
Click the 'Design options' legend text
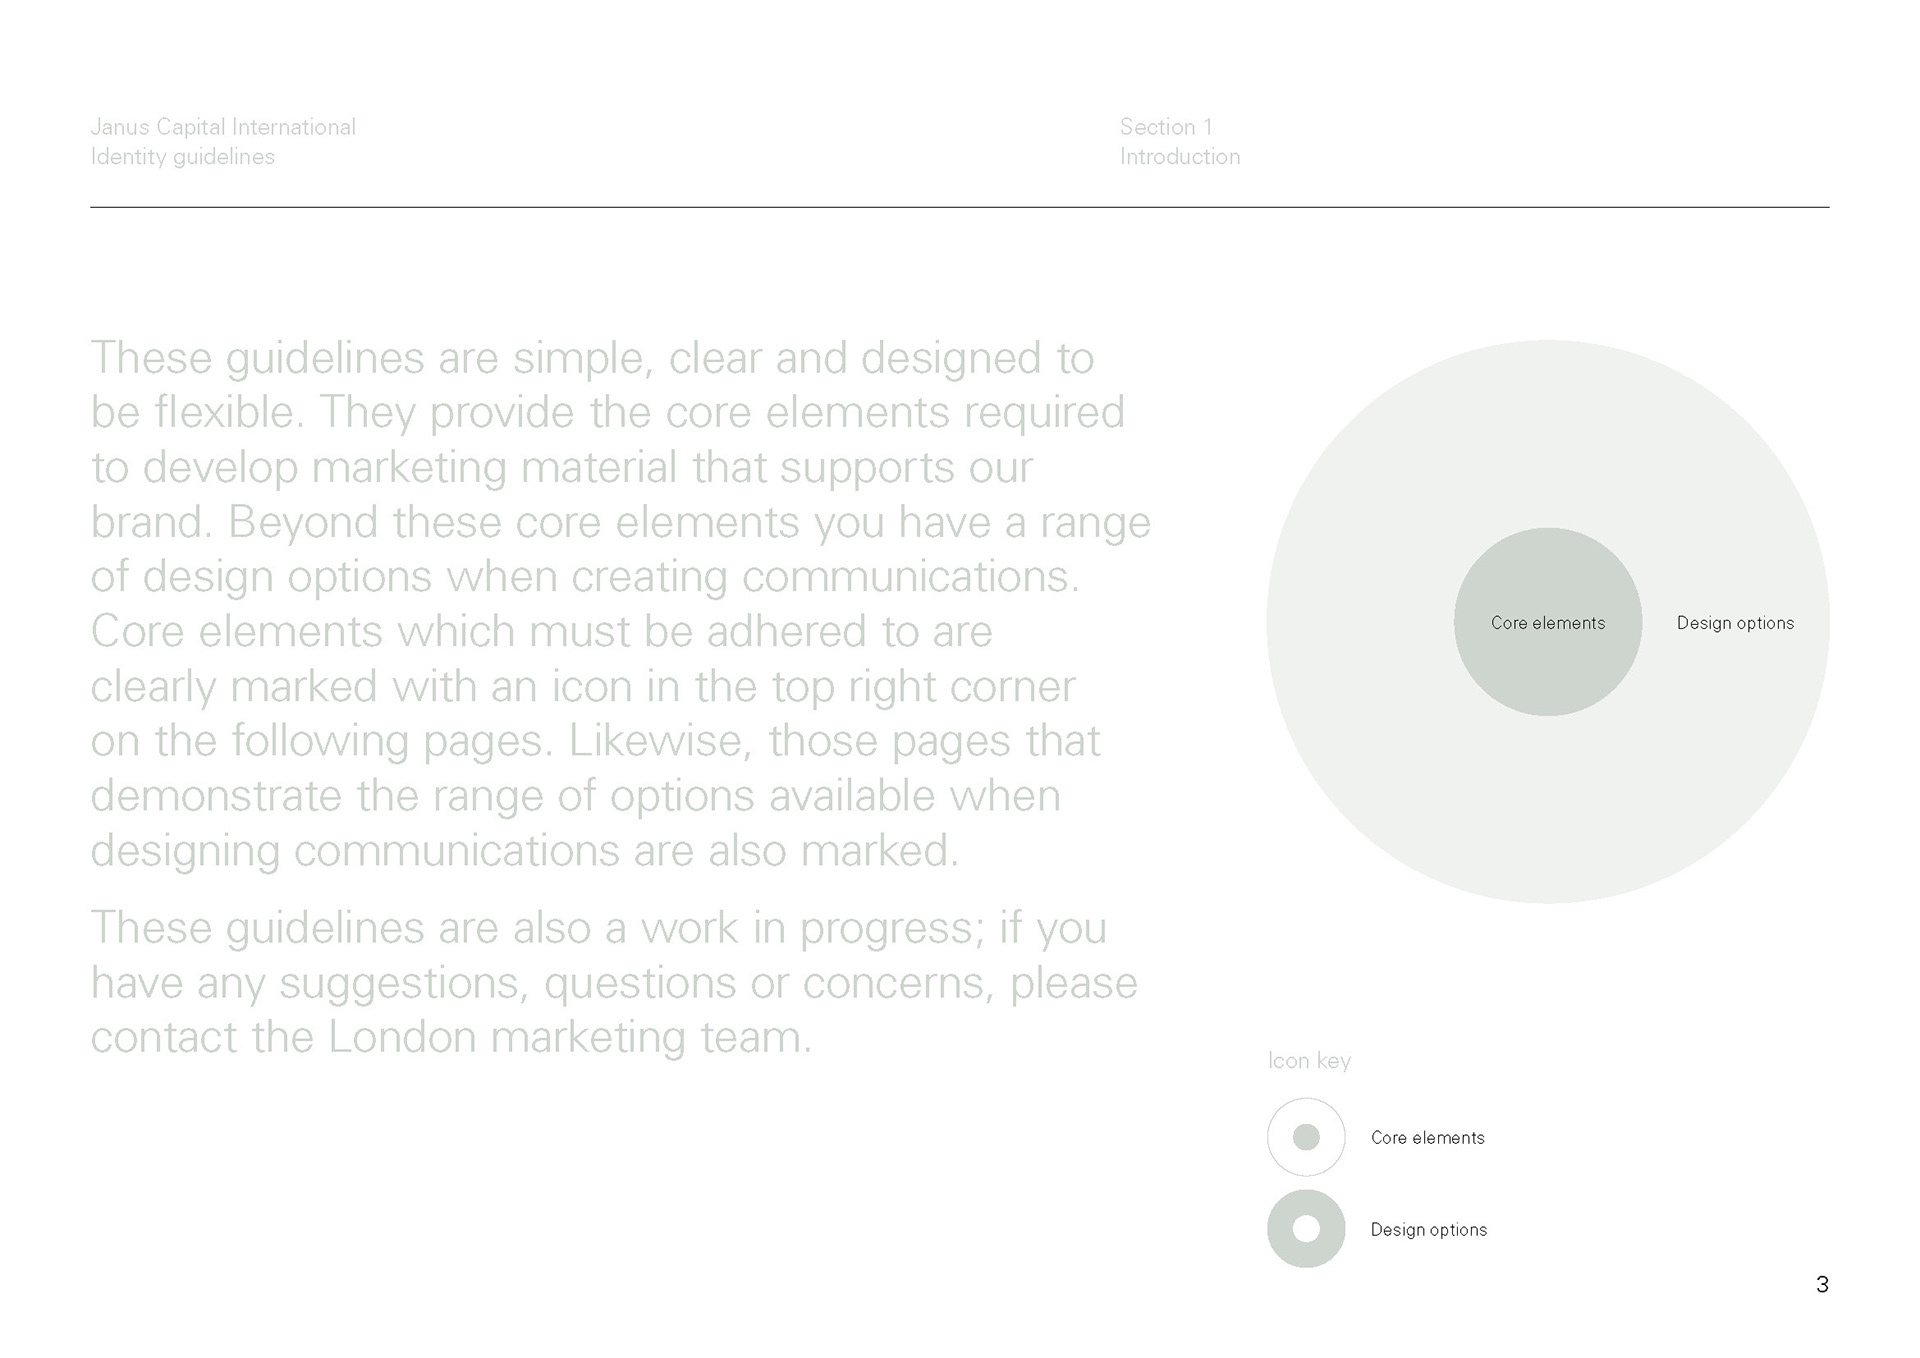click(1429, 1230)
